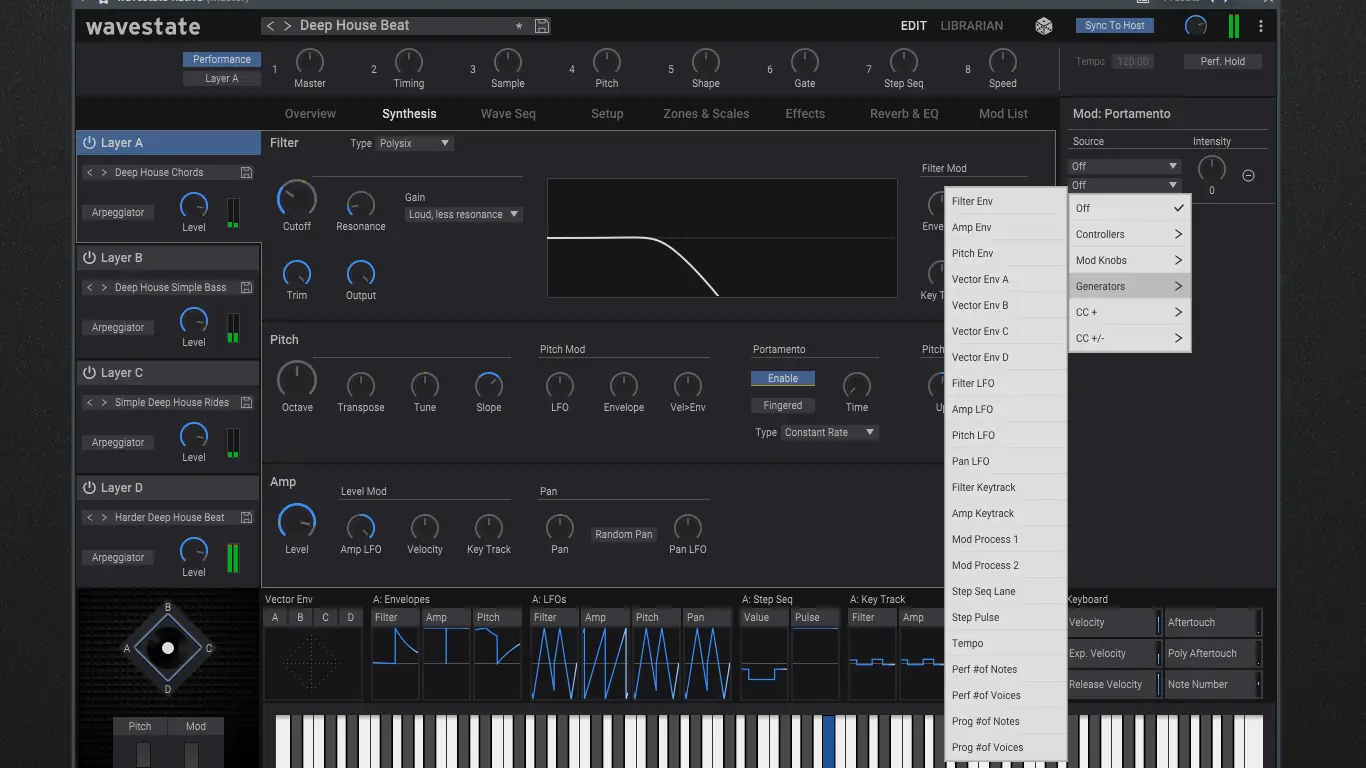This screenshot has height=768, width=1366.
Task: Open Portamento Type Constant Rate dropdown
Action: (x=830, y=433)
